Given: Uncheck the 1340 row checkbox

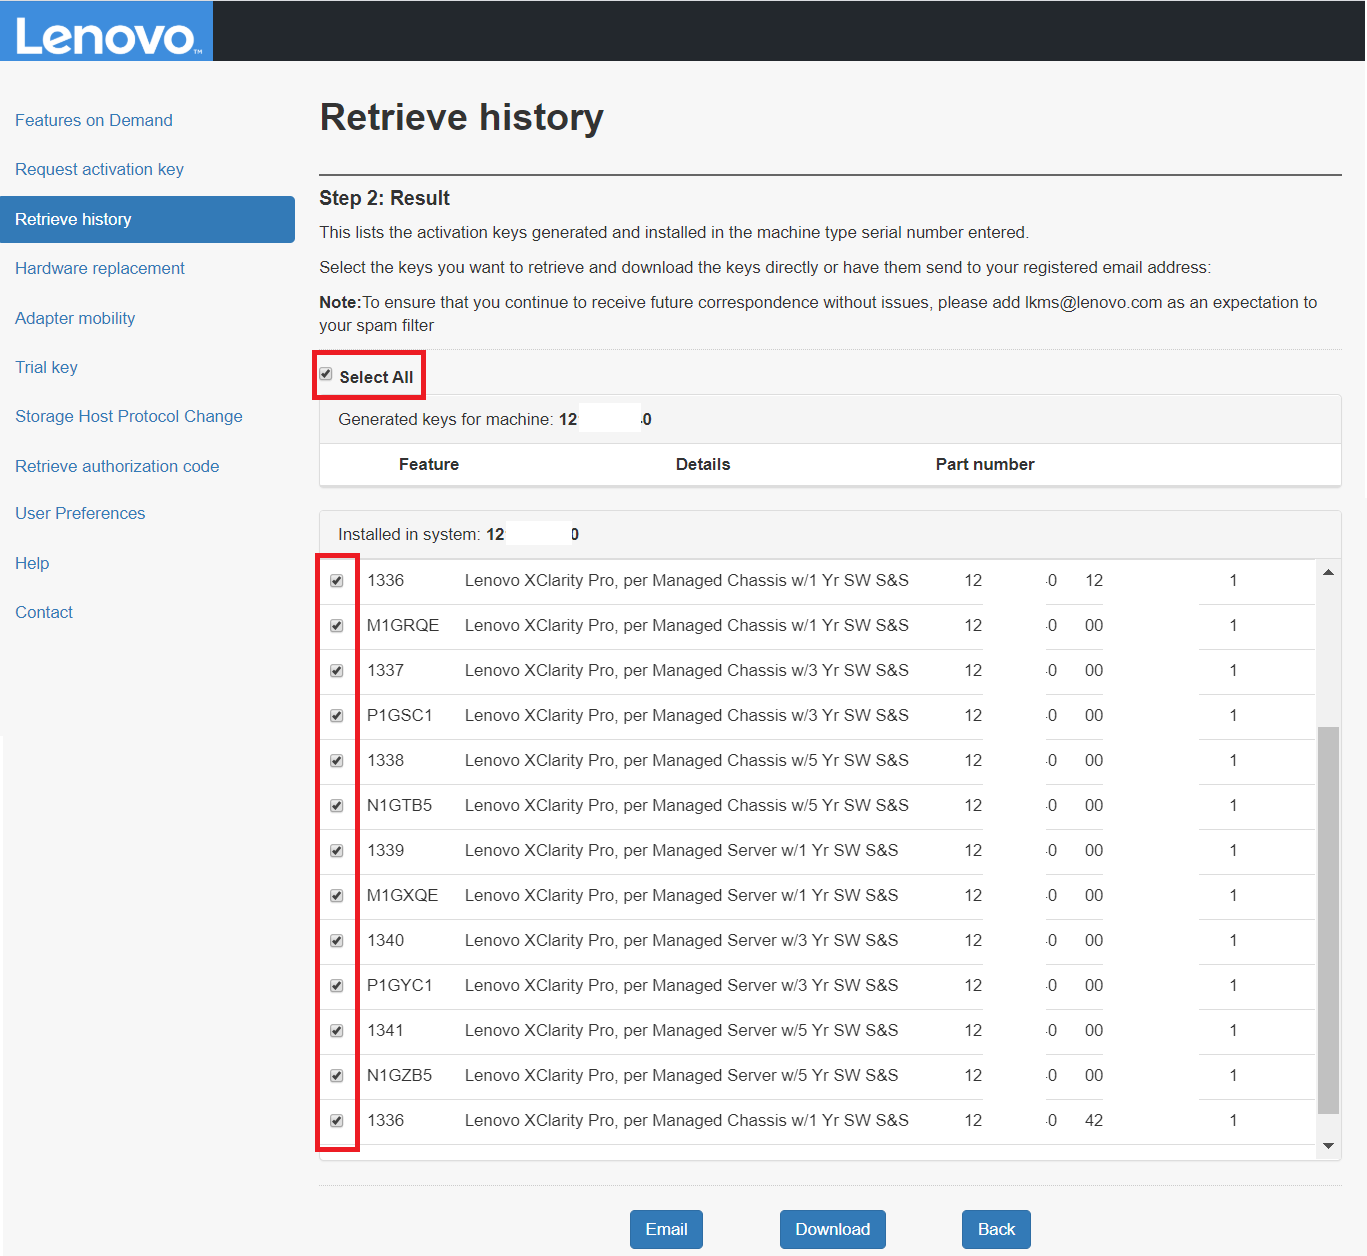Looking at the screenshot, I should point(337,941).
